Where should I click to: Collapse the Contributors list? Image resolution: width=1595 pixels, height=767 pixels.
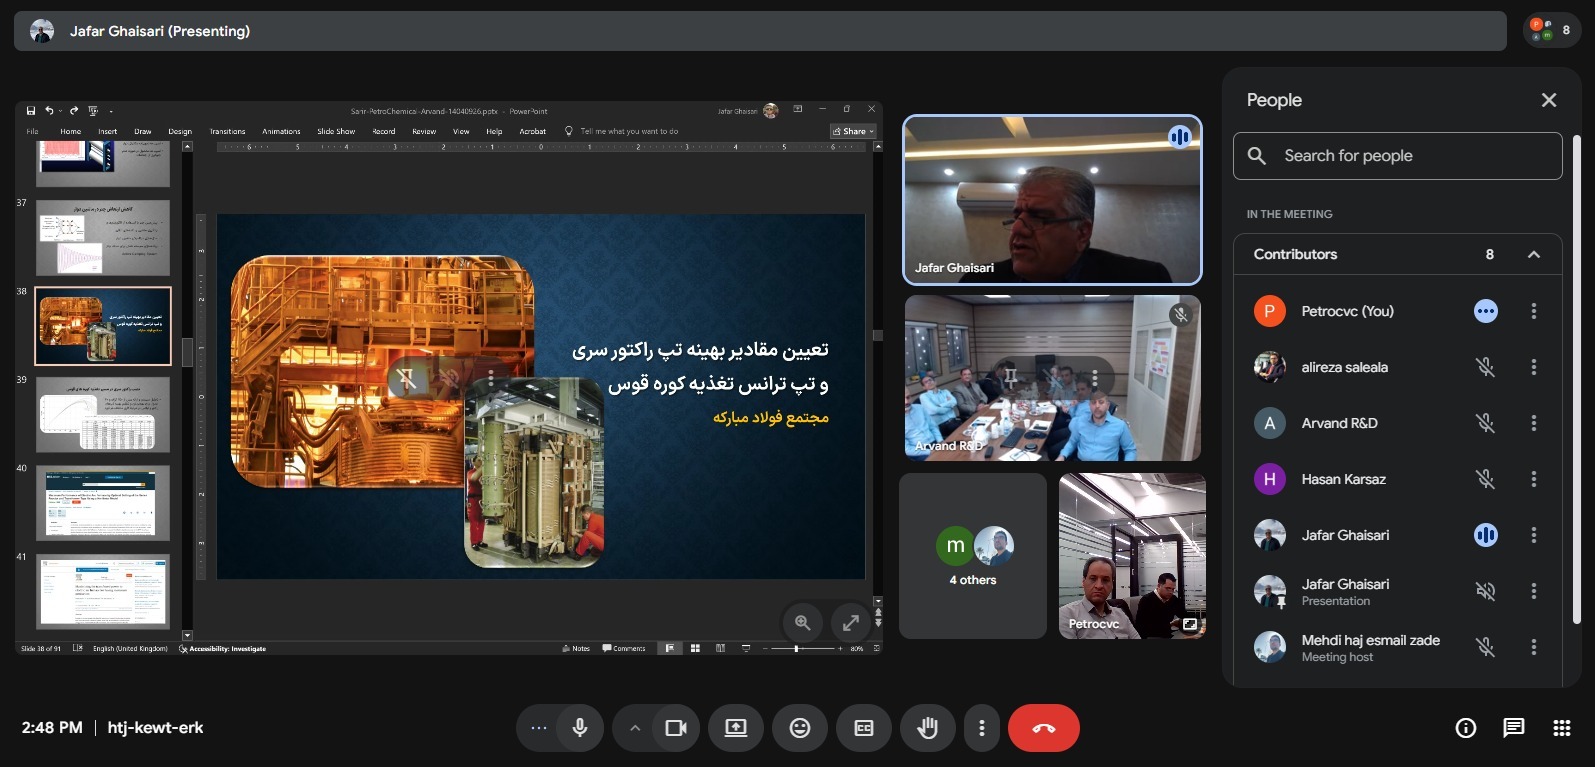(1533, 254)
